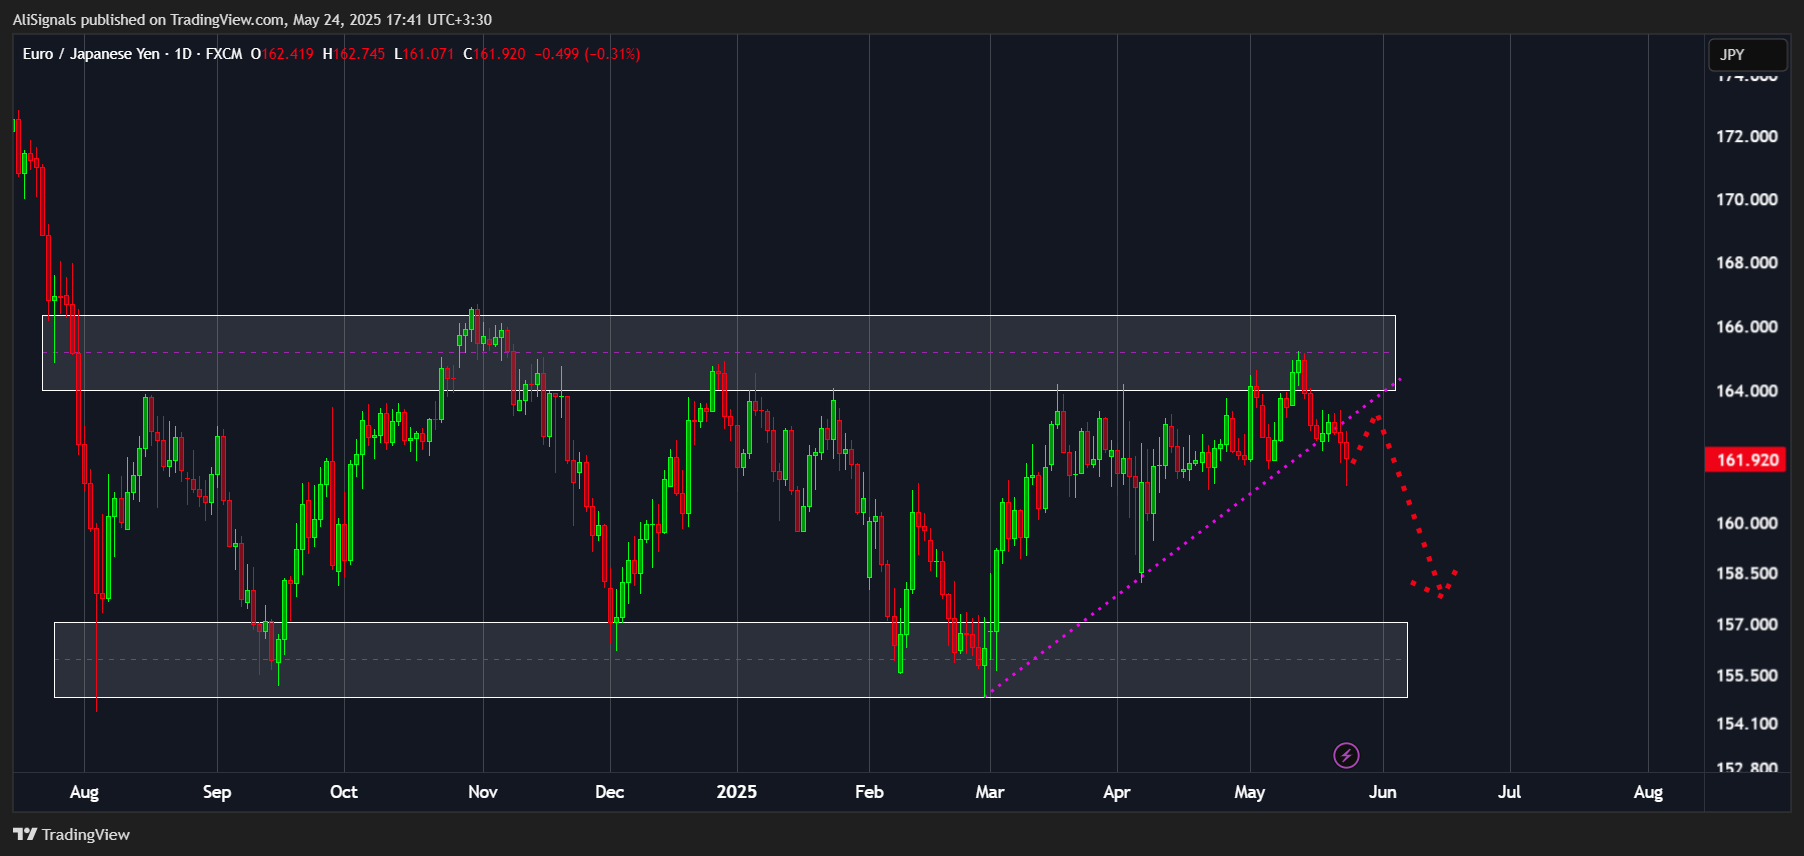
Task: Click the 157.000 price axis label
Action: [x=1746, y=624]
